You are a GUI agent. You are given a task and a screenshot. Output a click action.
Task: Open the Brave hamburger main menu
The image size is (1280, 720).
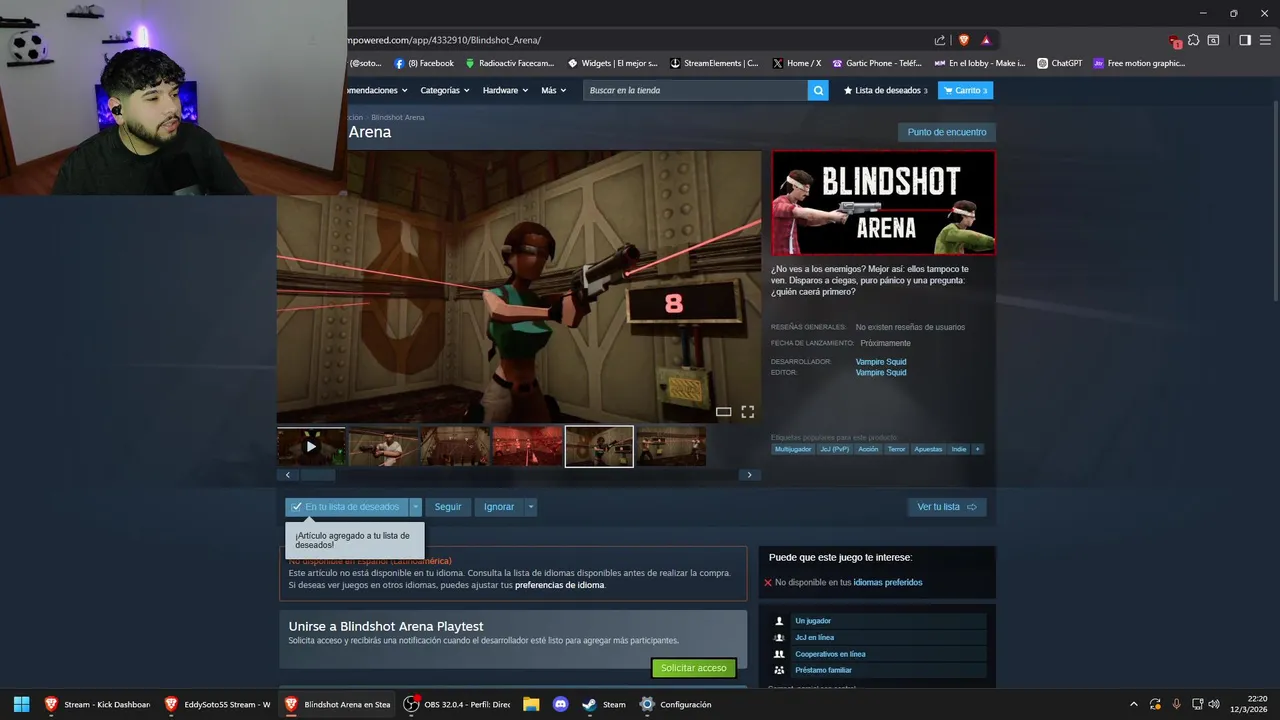pyautogui.click(x=1265, y=40)
